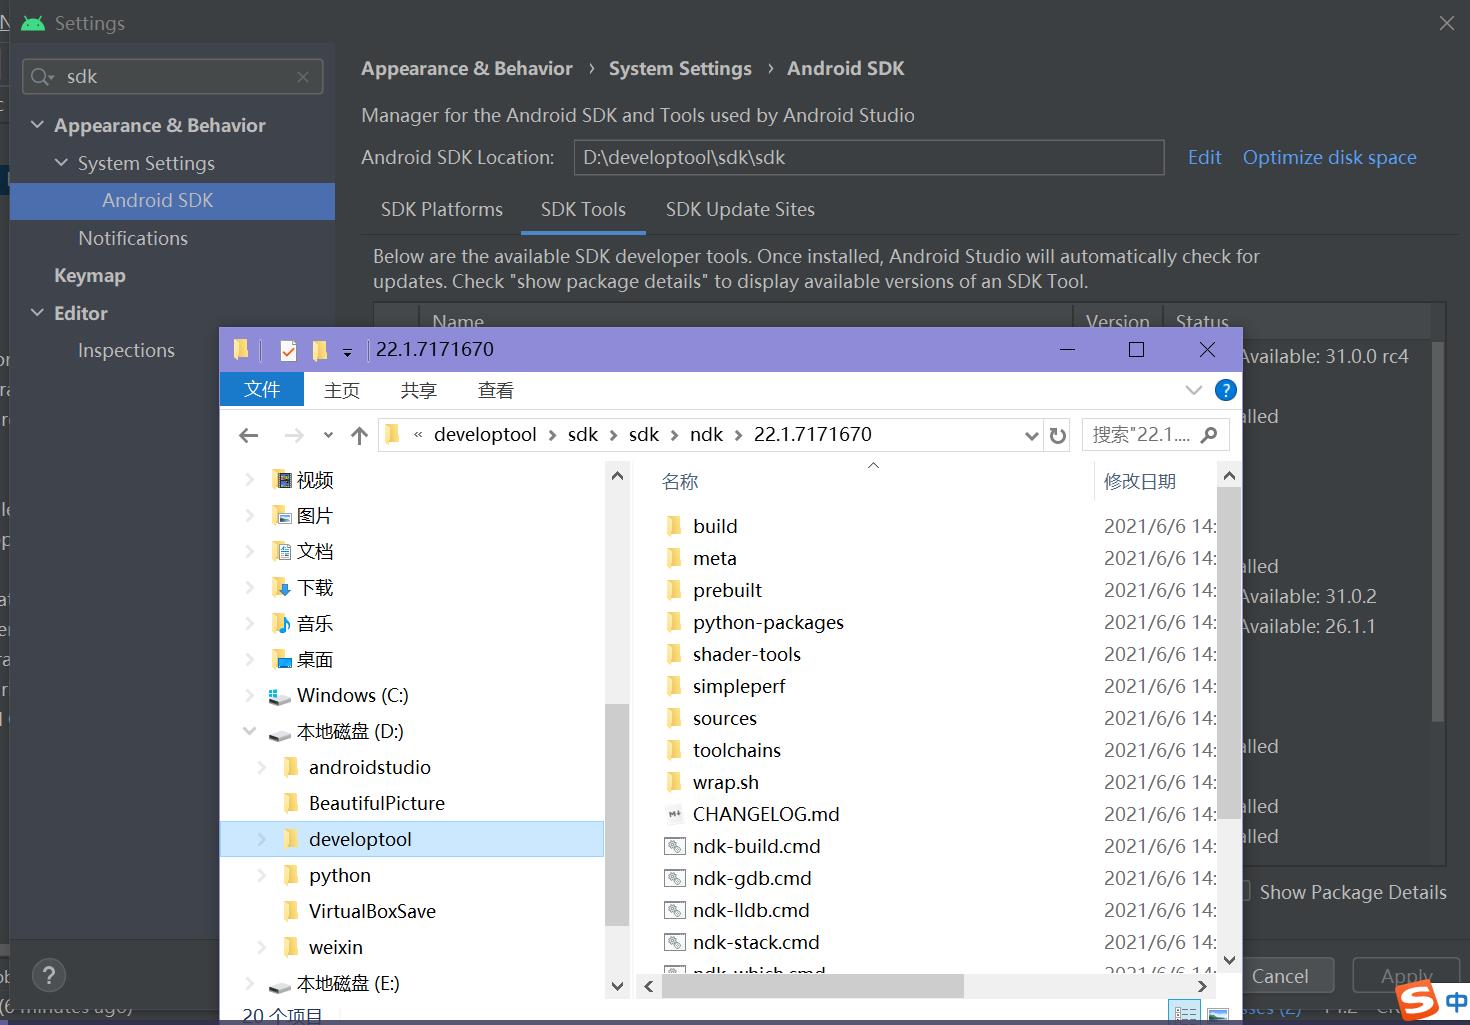
Task: Go up one folder level
Action: (360, 435)
